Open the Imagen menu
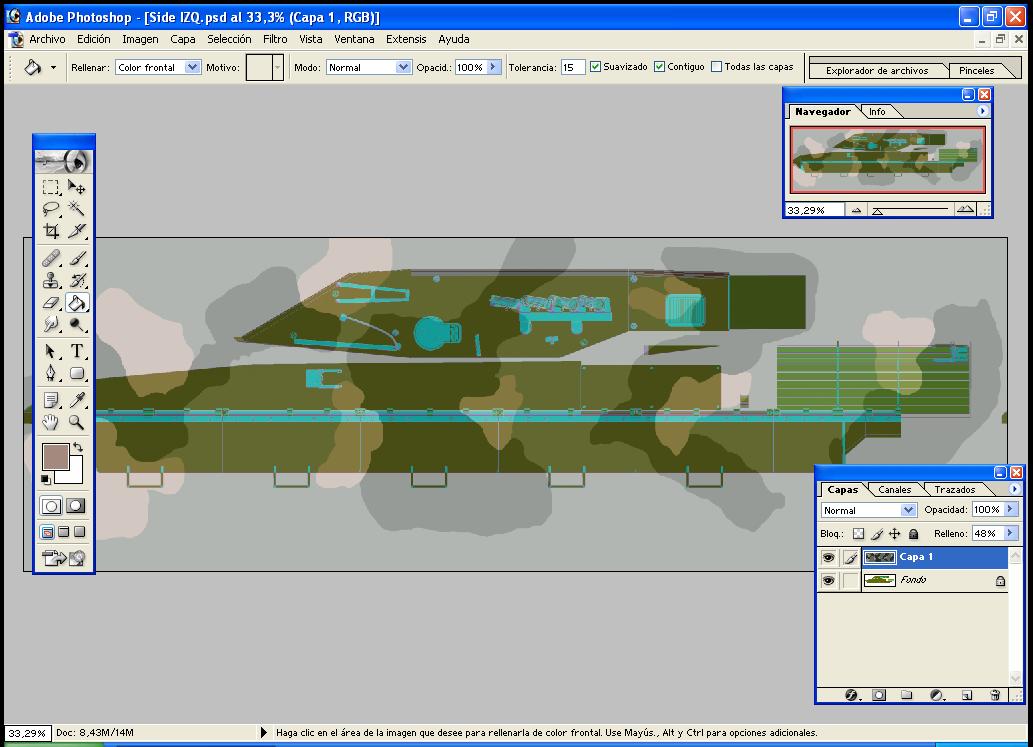 (140, 39)
